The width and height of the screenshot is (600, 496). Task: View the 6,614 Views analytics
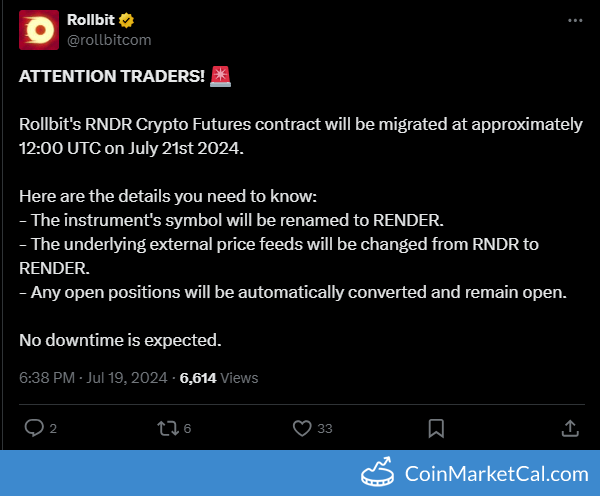(x=218, y=378)
